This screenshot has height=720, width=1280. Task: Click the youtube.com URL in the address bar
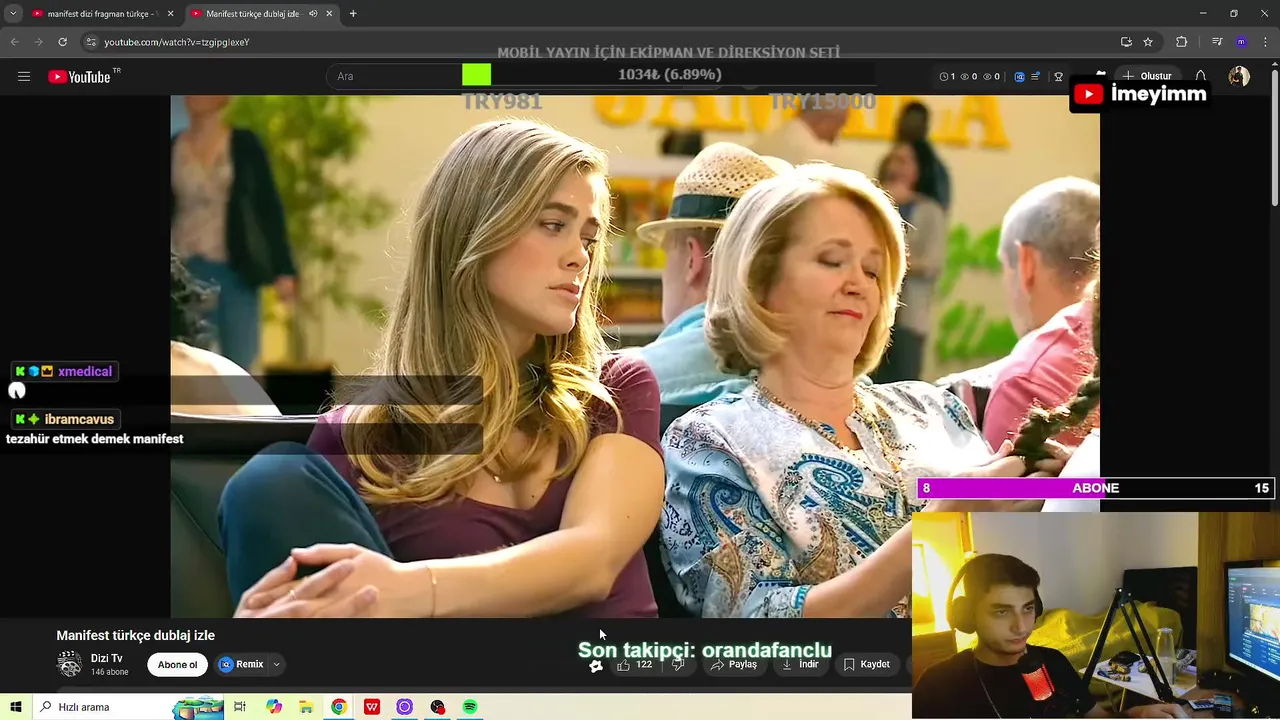[177, 42]
